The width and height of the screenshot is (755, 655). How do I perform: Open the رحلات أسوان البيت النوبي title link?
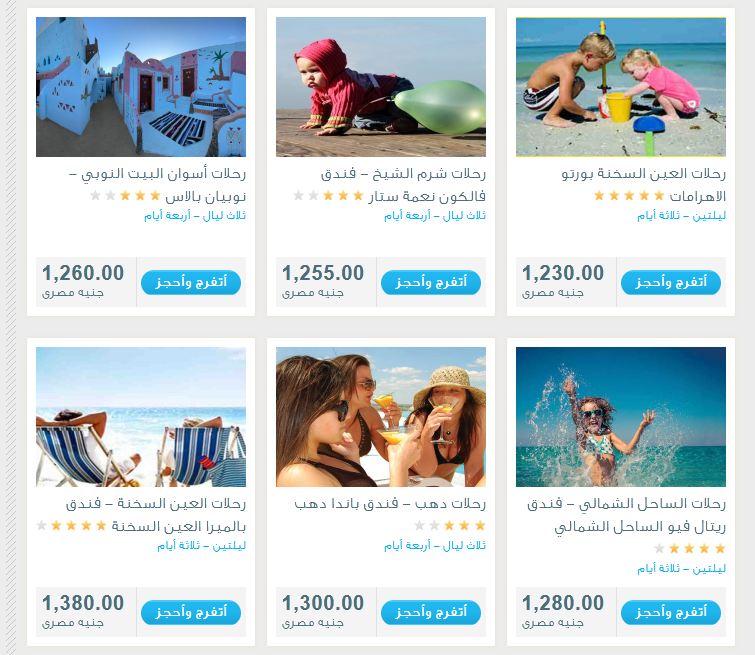pyautogui.click(x=157, y=185)
